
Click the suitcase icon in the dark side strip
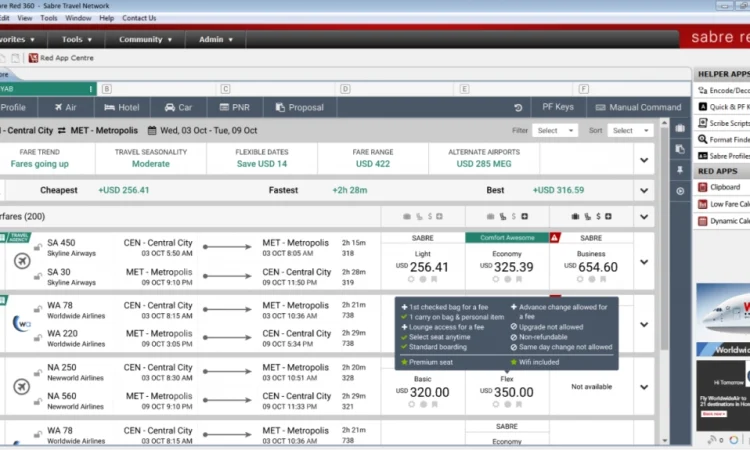pos(680,128)
